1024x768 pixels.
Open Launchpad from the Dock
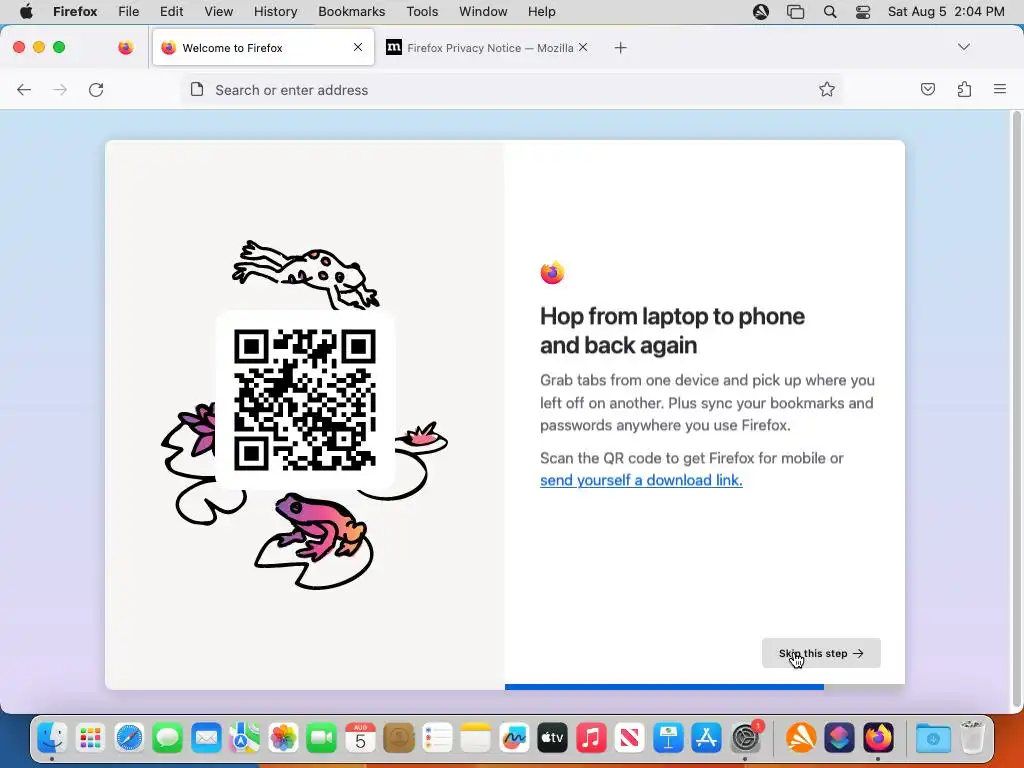pyautogui.click(x=90, y=738)
